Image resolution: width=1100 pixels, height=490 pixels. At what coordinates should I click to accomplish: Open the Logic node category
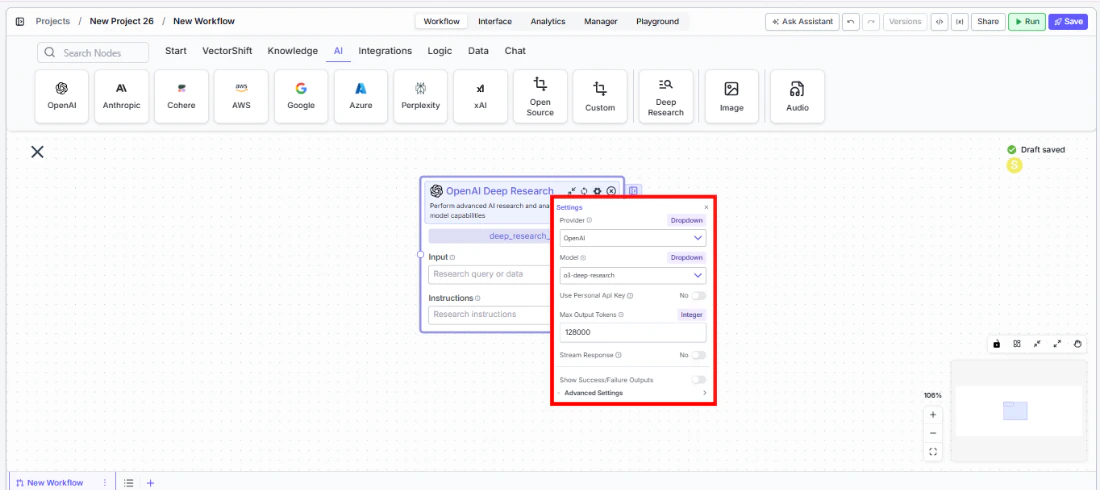click(x=439, y=51)
